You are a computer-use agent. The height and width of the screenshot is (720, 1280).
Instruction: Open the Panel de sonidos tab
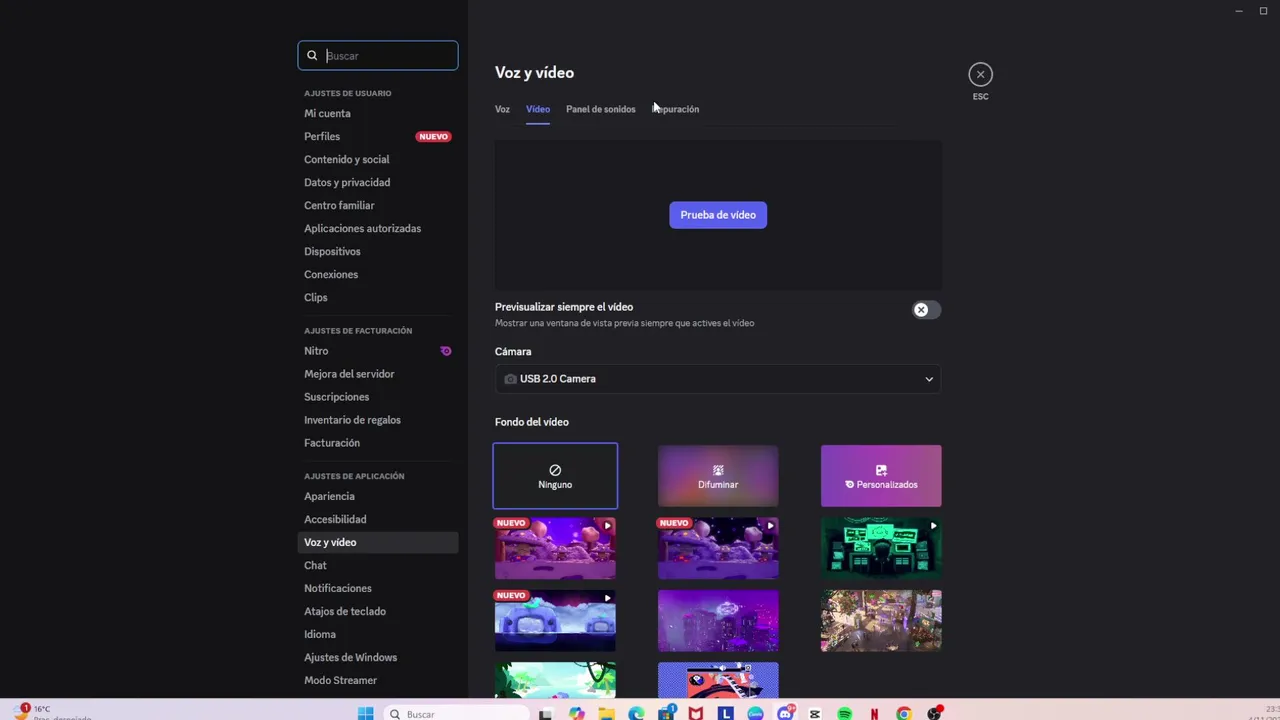600,109
